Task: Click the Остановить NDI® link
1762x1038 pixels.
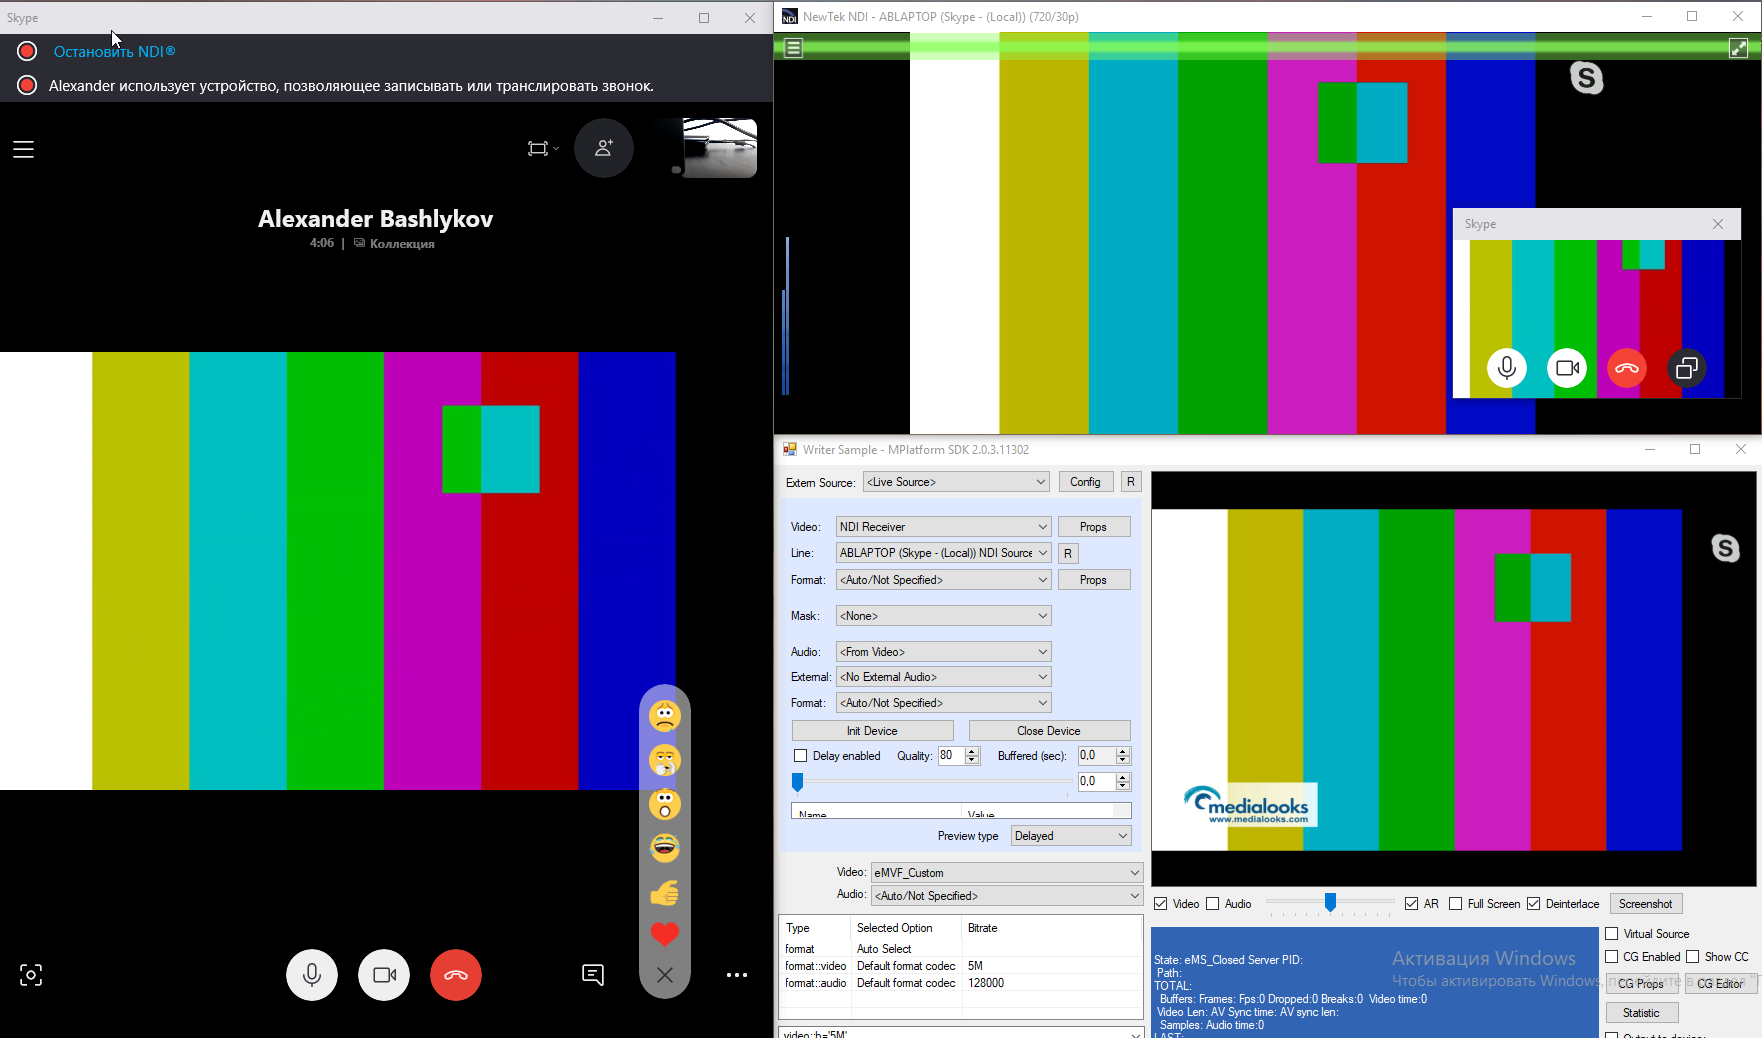Action: click(114, 51)
